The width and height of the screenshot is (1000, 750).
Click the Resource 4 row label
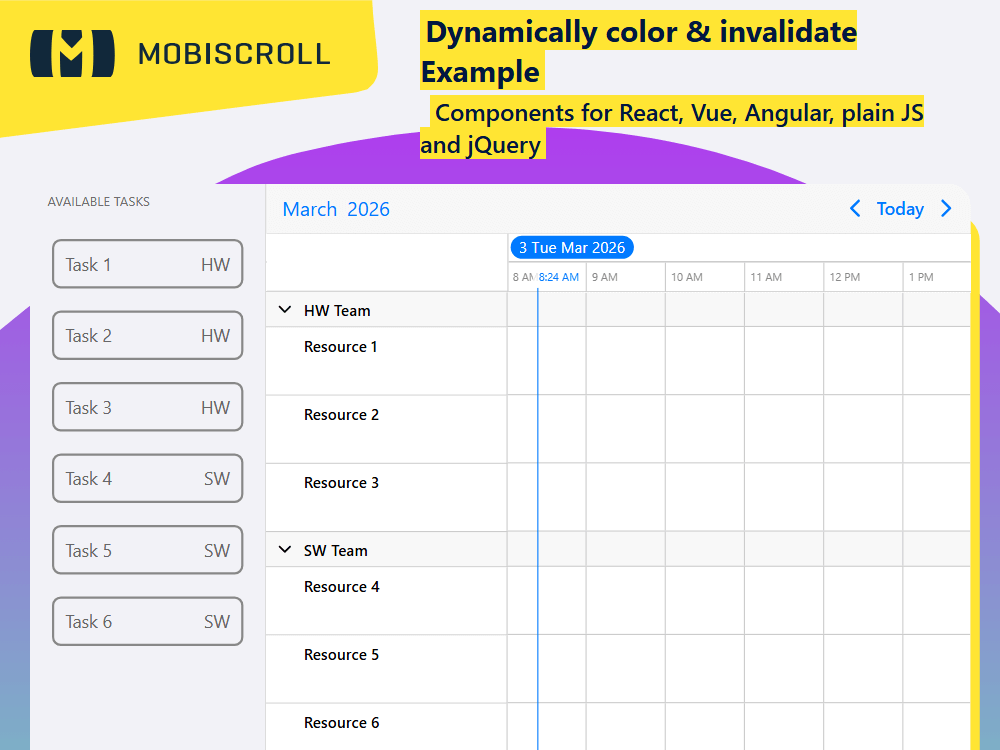click(x=341, y=586)
